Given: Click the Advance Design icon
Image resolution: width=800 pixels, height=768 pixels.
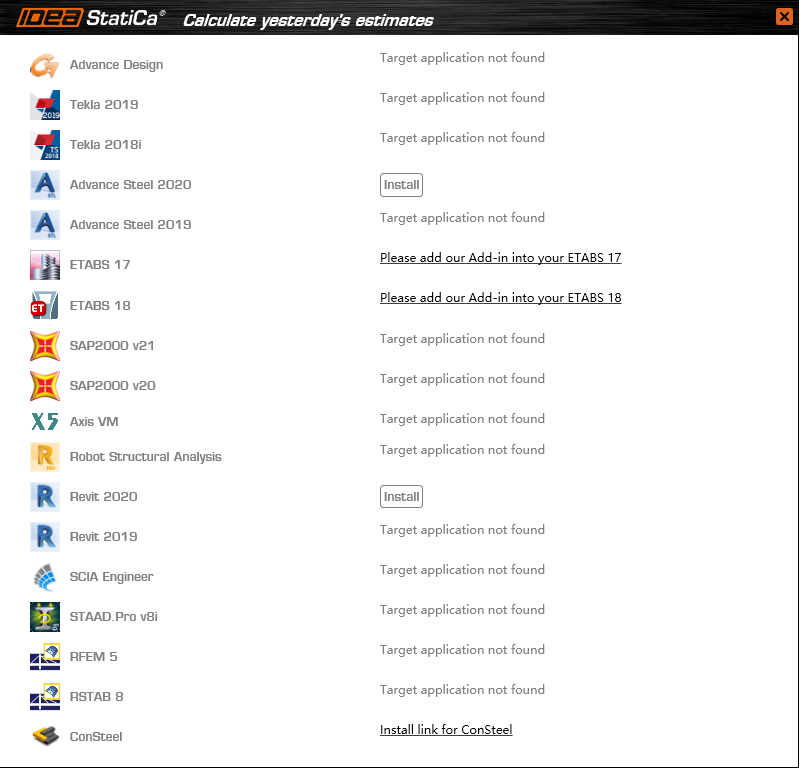Looking at the screenshot, I should pos(44,65).
